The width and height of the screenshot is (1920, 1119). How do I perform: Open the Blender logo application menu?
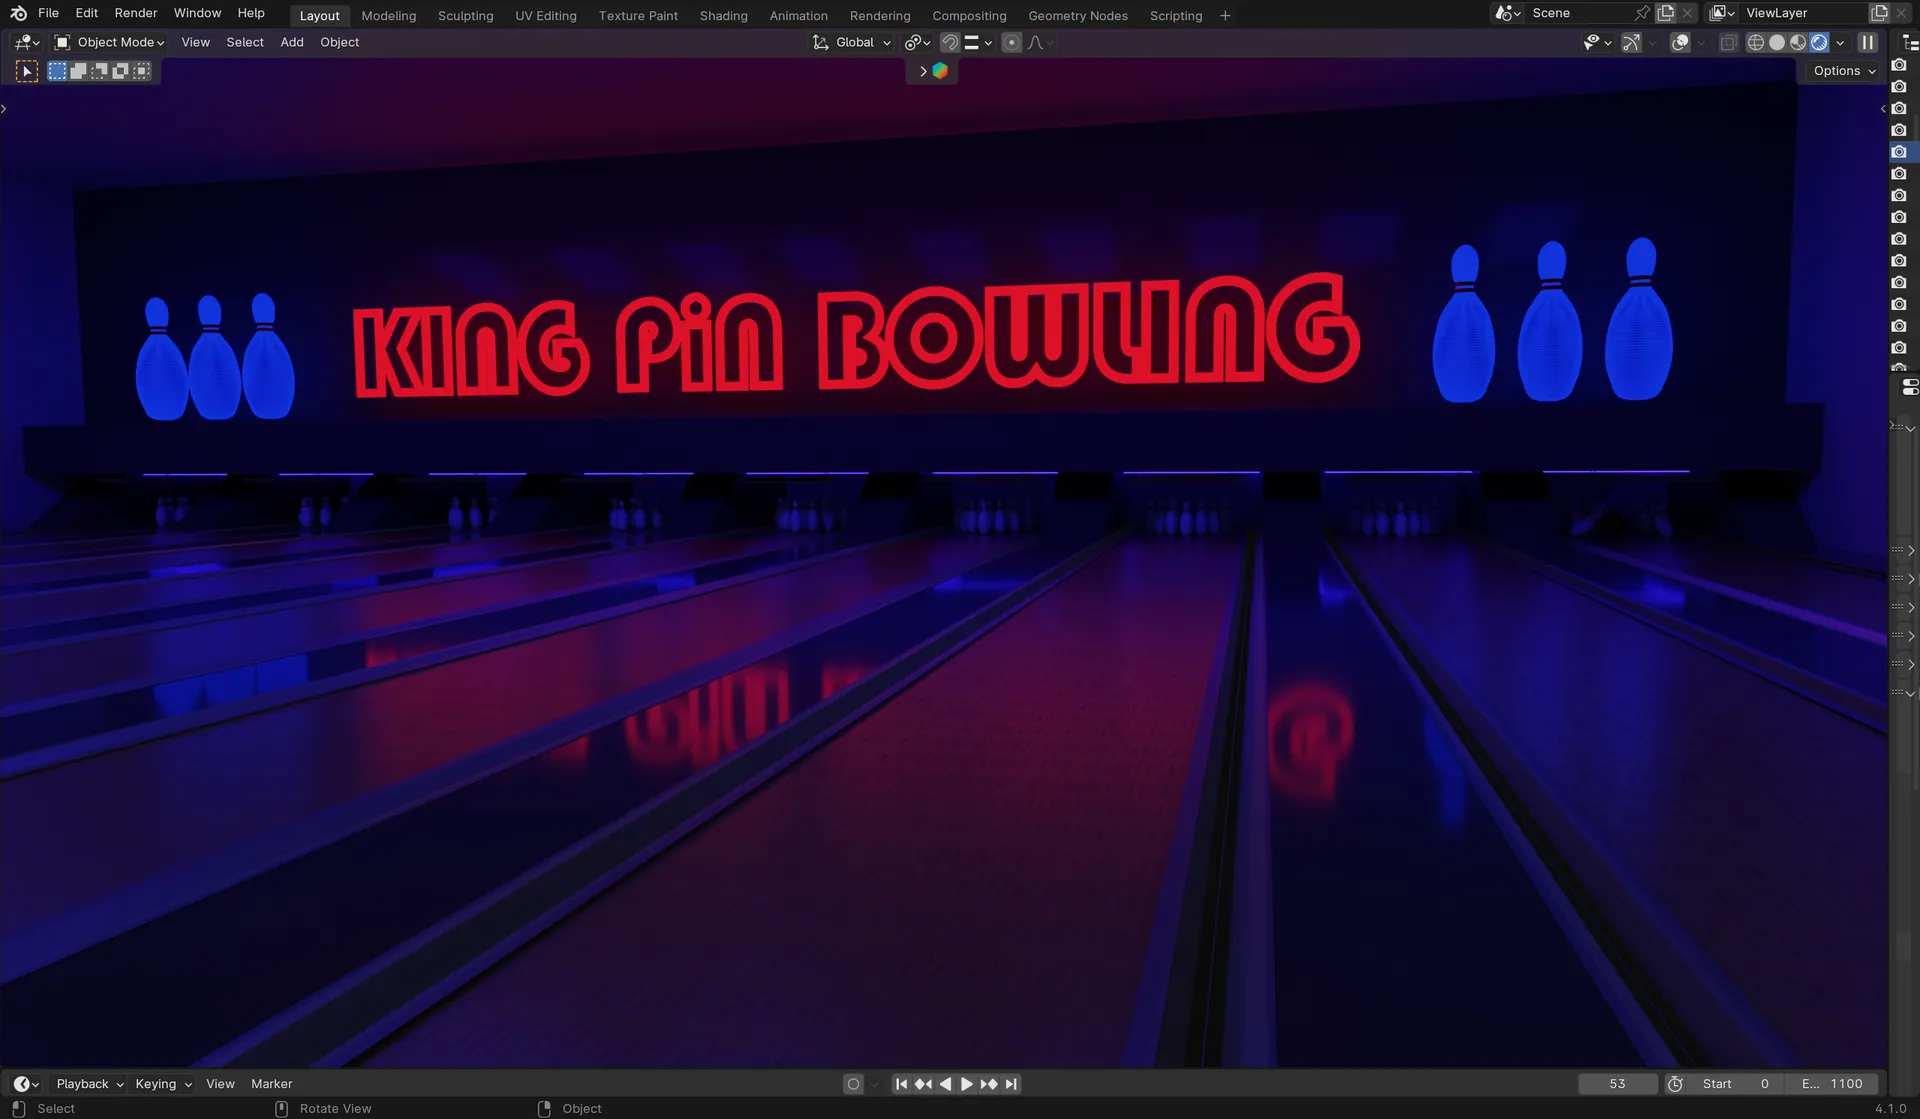18,13
